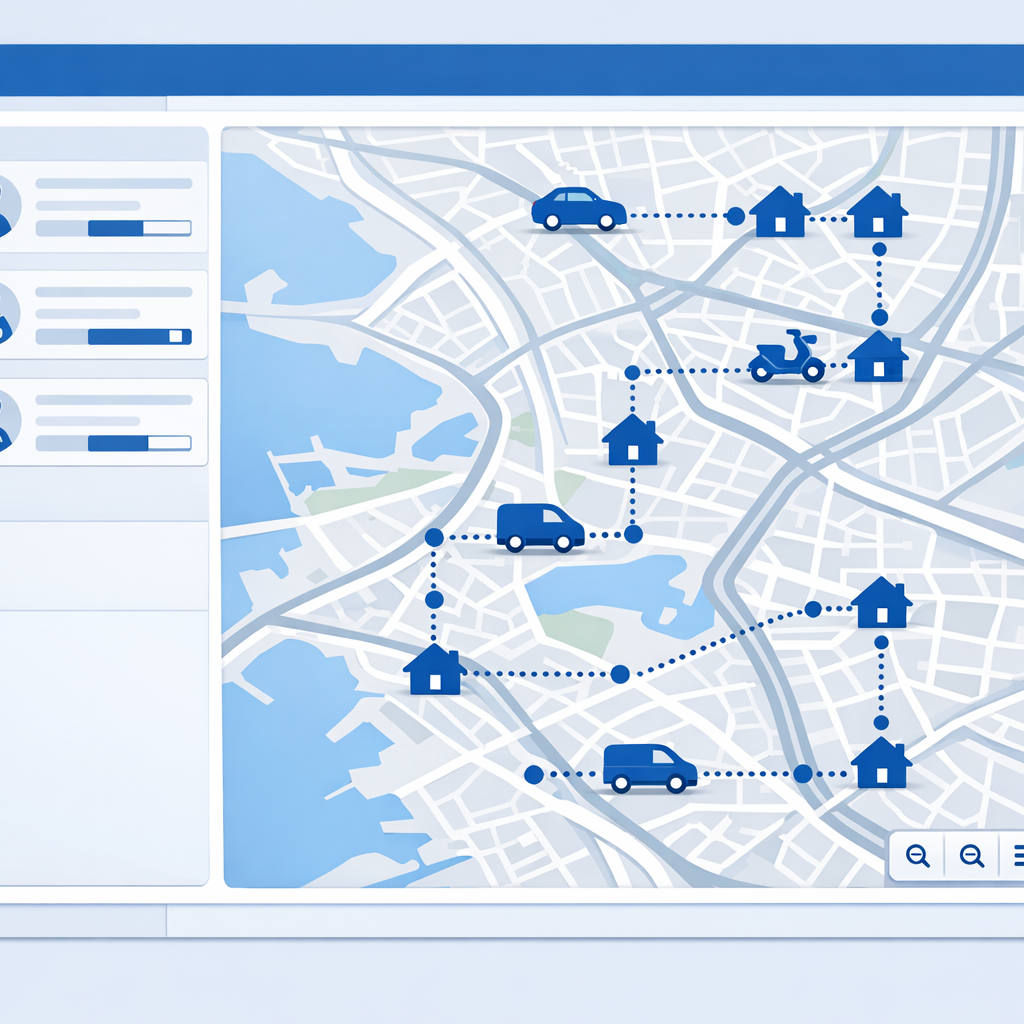Image resolution: width=1024 pixels, height=1024 pixels.
Task: Click the first driver's progress bar
Action: pos(113,228)
